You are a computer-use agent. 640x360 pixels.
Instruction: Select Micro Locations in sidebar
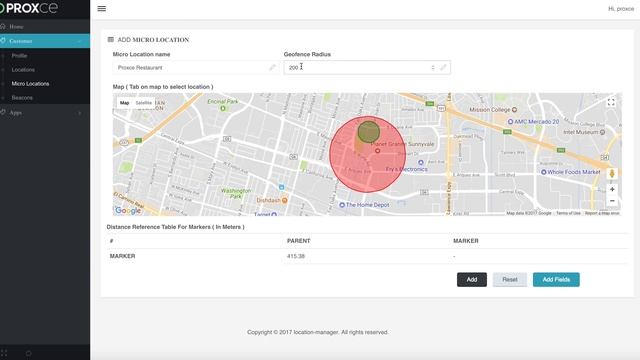tap(30, 84)
